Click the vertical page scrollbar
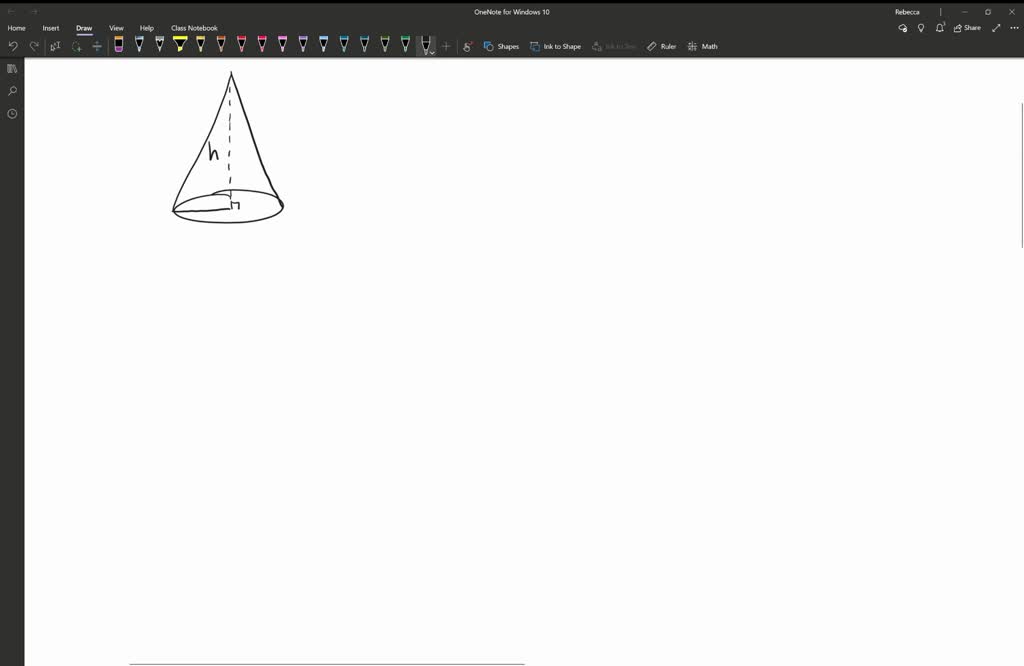This screenshot has height=666, width=1024. (1021, 175)
